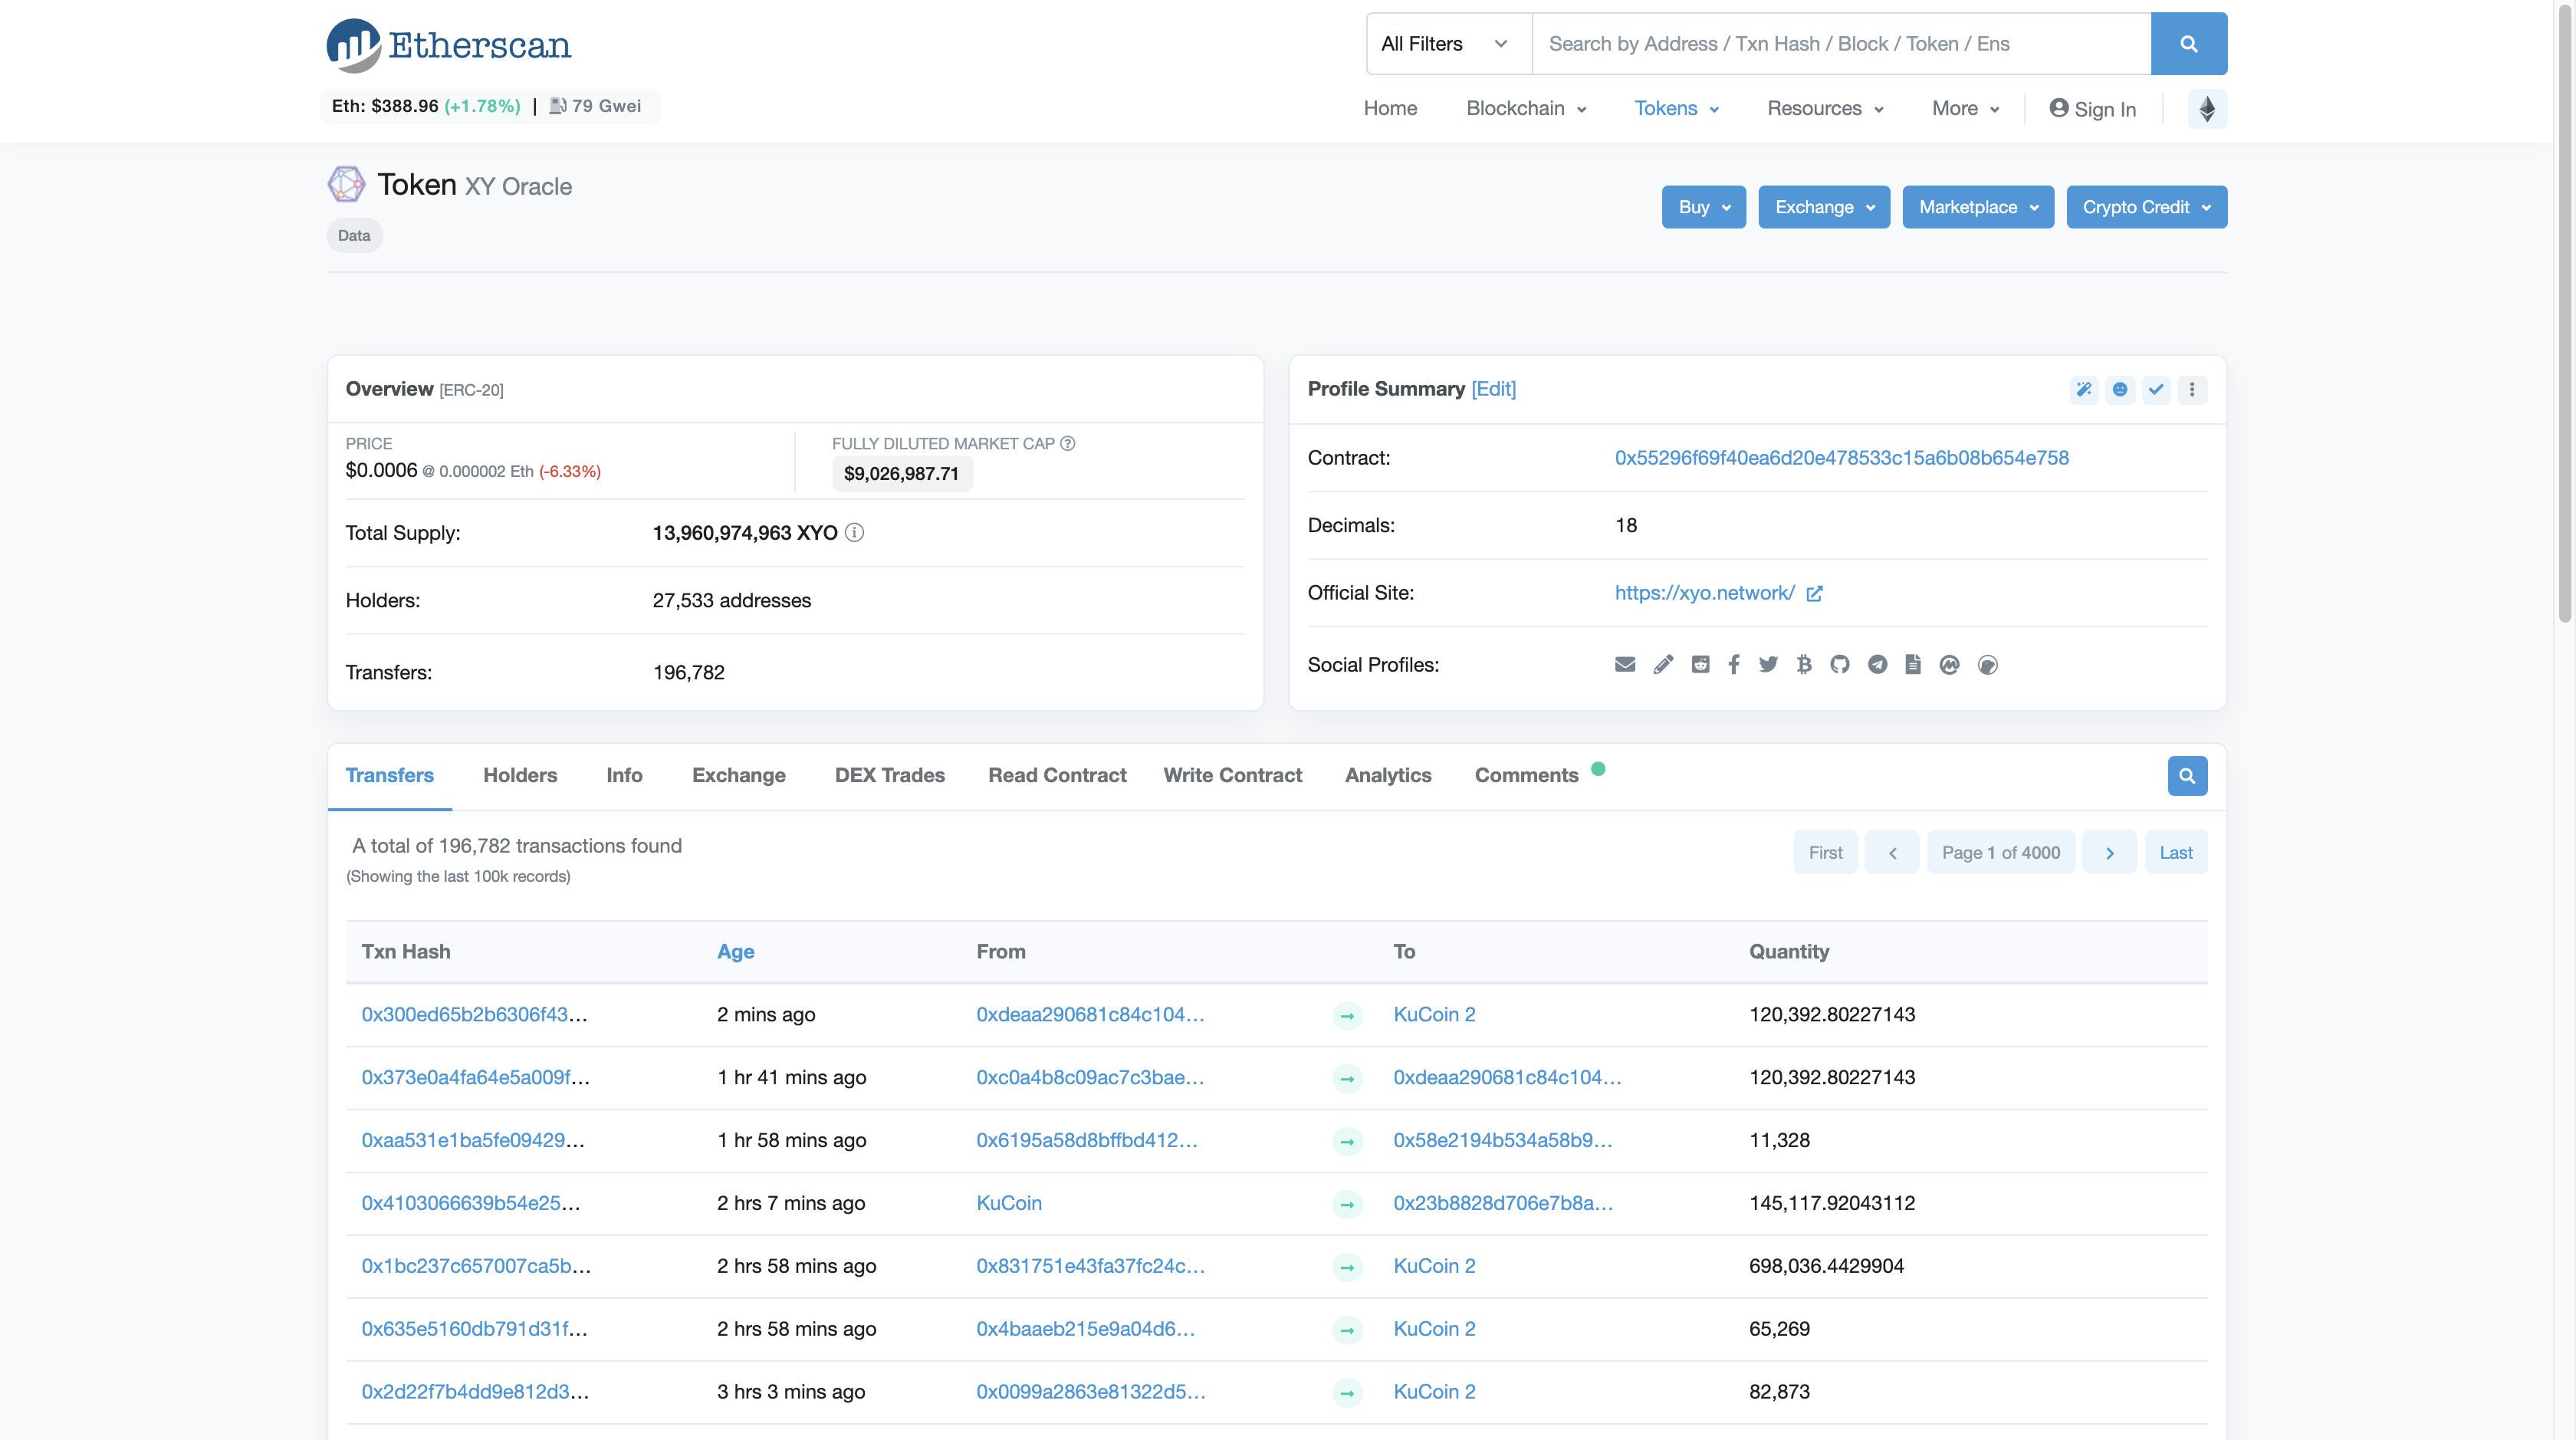Click the previous page chevron button

pos(1891,852)
